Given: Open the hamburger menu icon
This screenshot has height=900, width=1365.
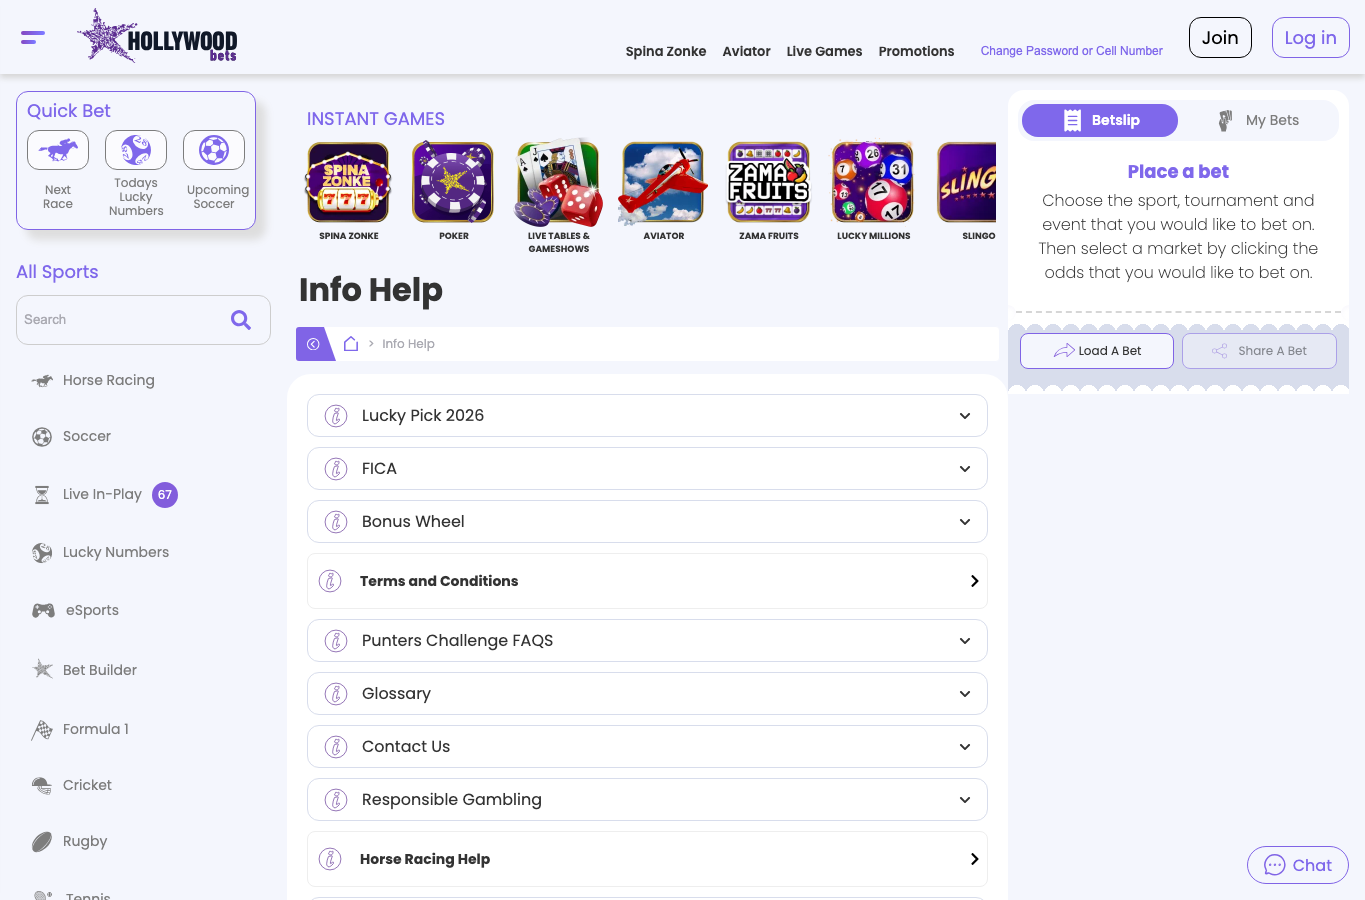Looking at the screenshot, I should pos(33,38).
